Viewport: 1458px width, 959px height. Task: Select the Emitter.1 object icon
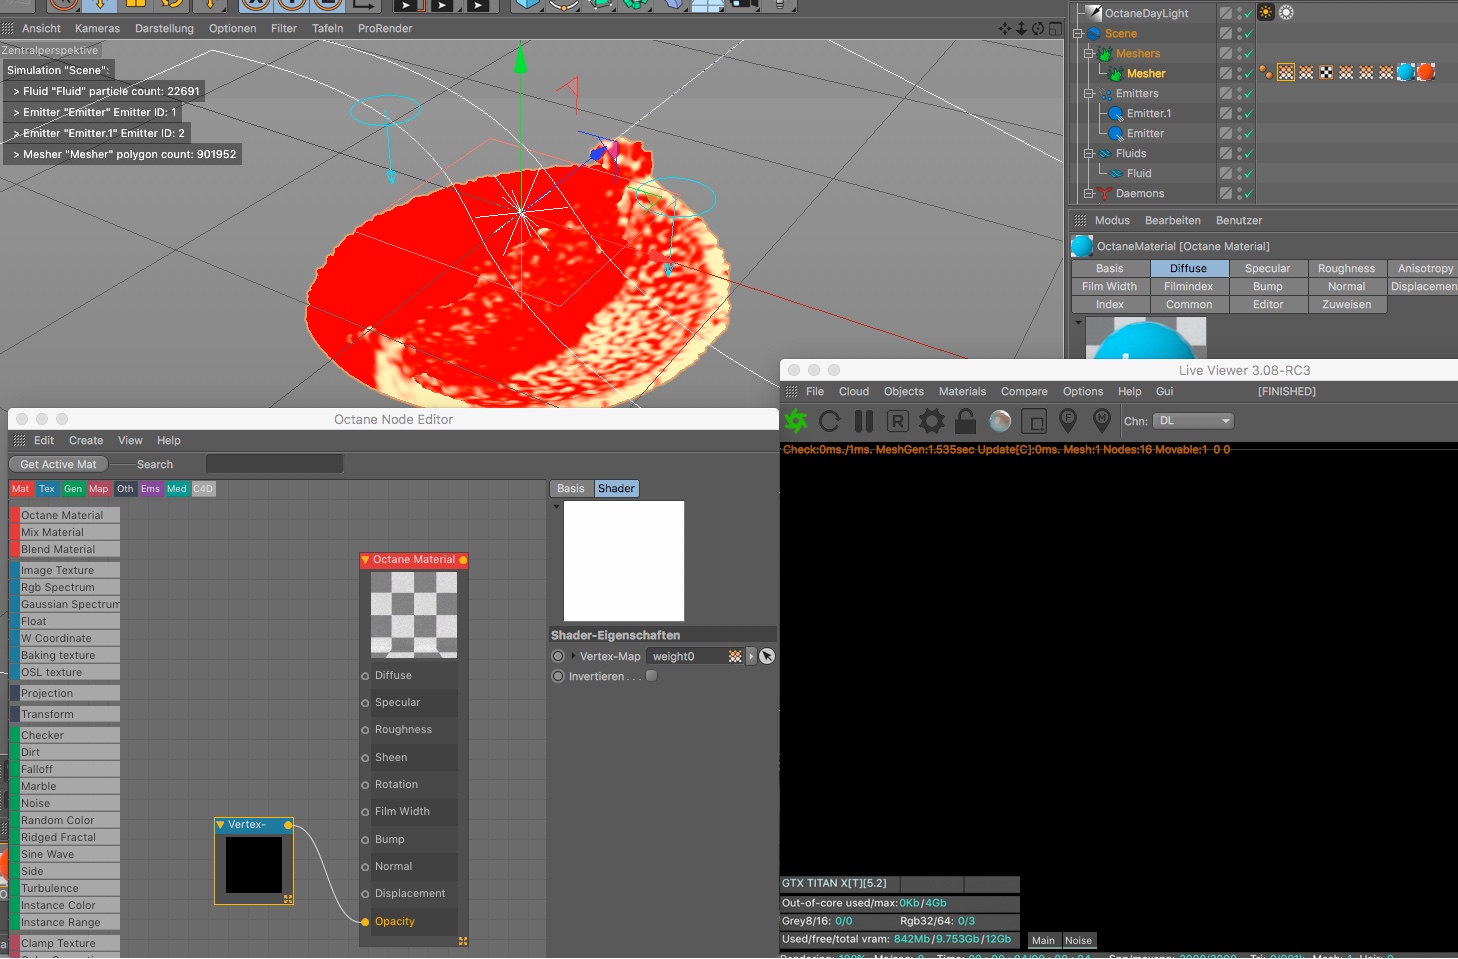pyautogui.click(x=1116, y=114)
